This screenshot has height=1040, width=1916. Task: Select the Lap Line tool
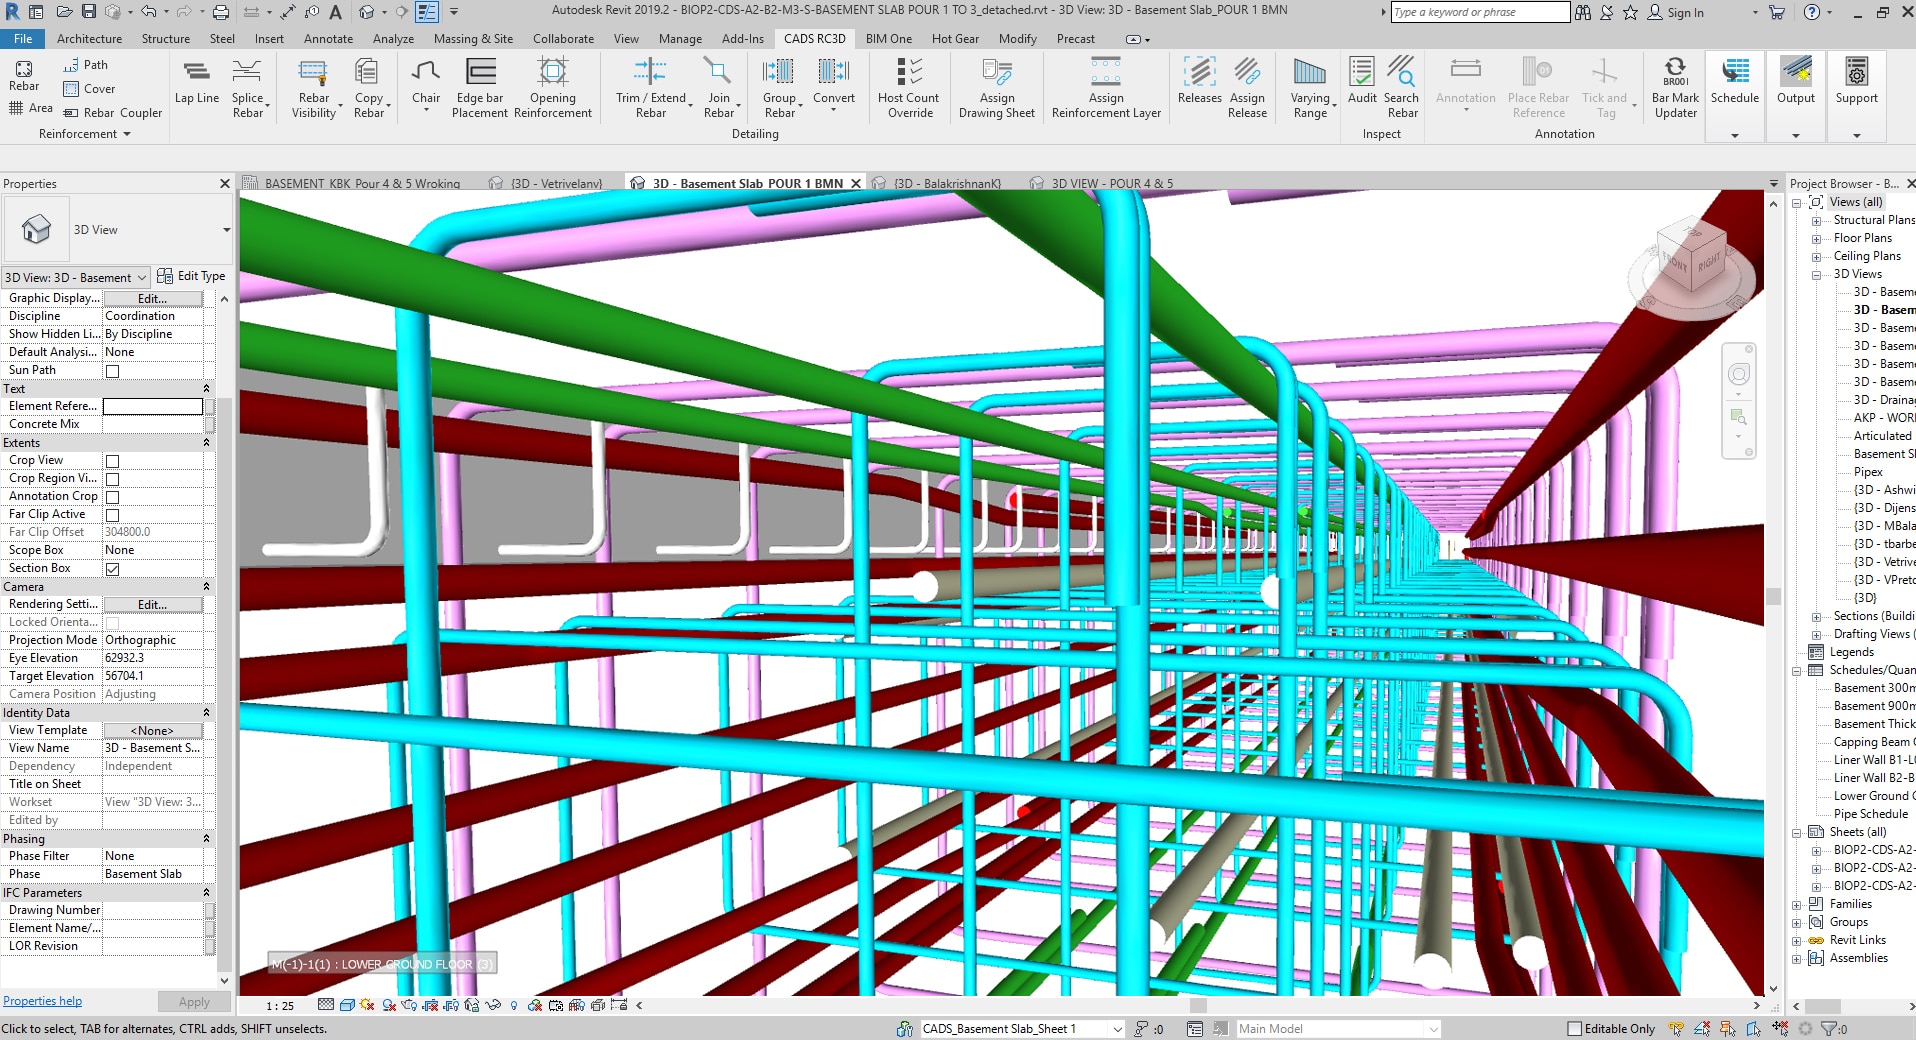(x=196, y=82)
